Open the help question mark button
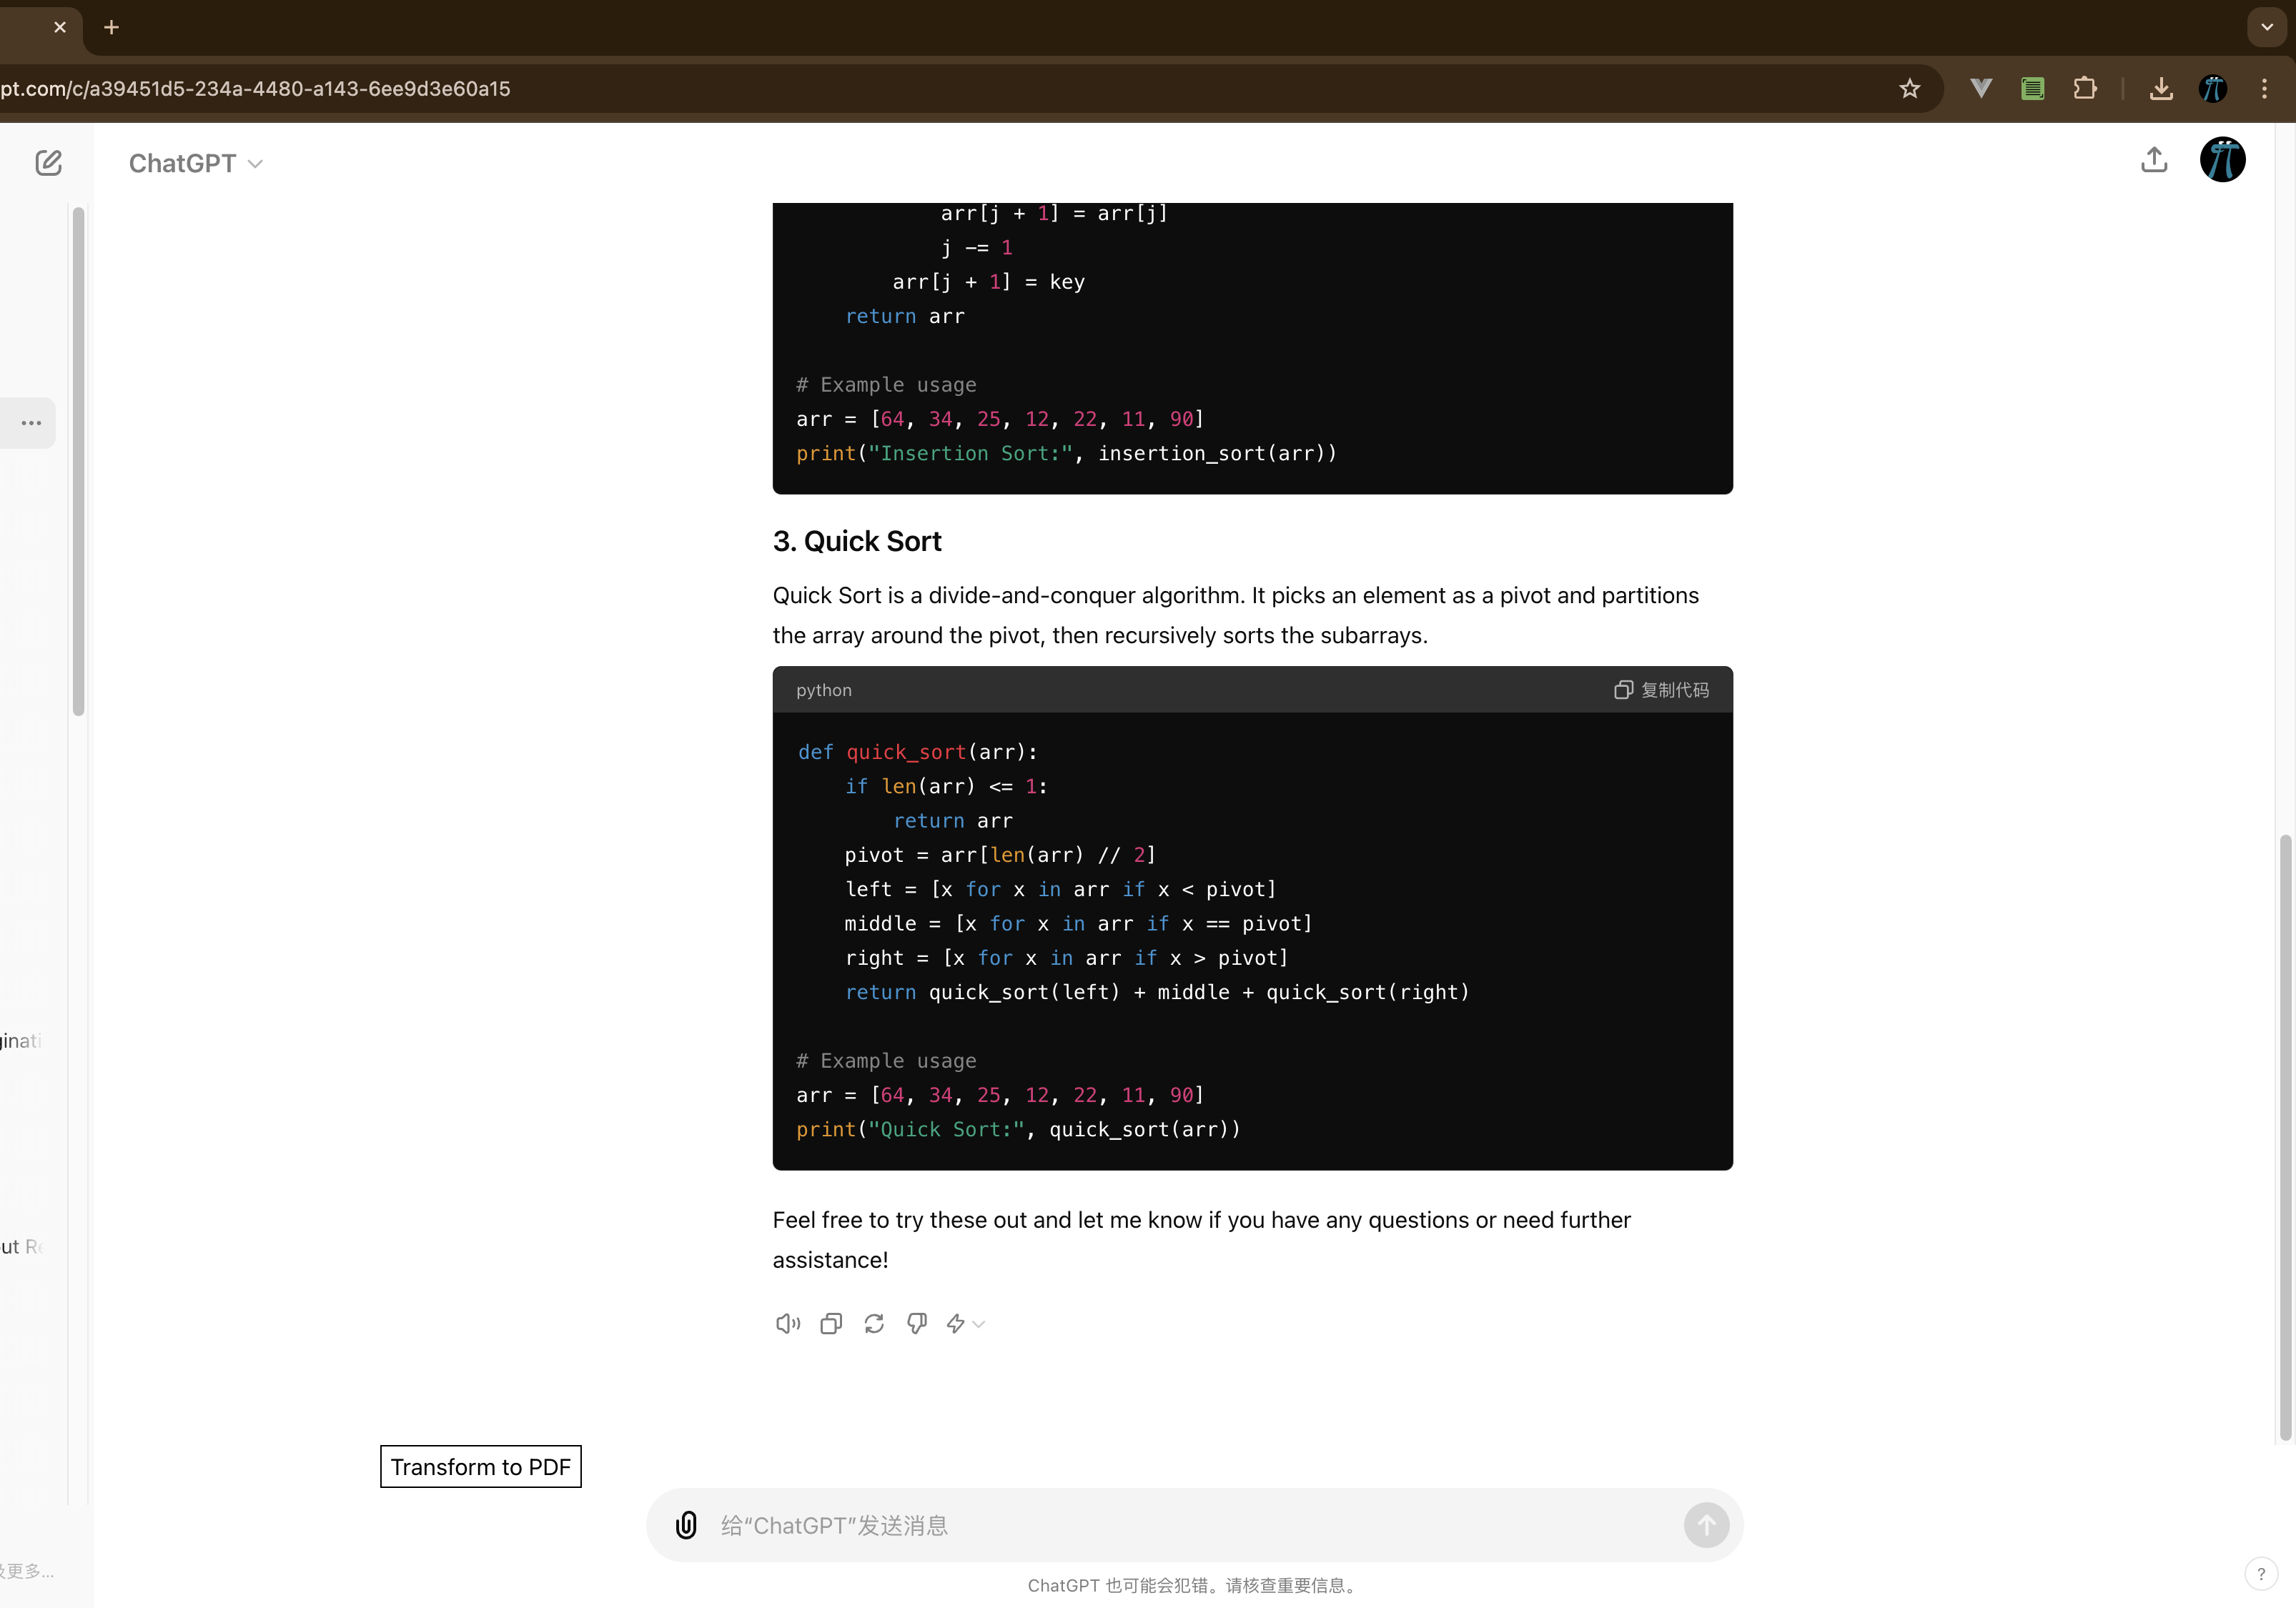Image resolution: width=2296 pixels, height=1608 pixels. coord(2261,1573)
